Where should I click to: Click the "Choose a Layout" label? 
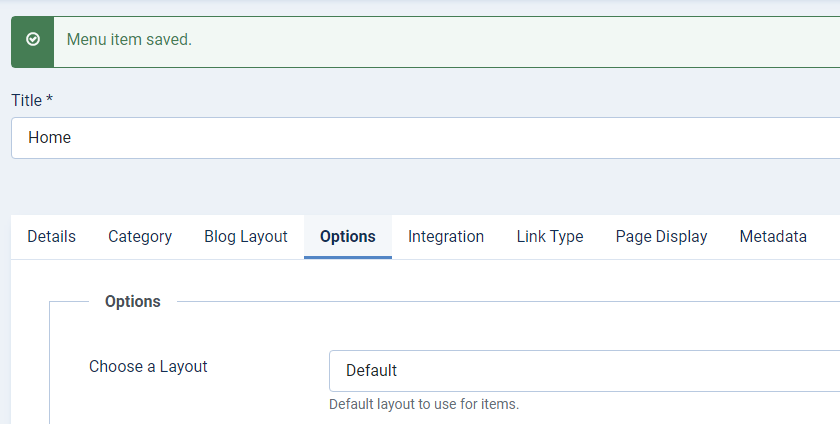pyautogui.click(x=148, y=367)
